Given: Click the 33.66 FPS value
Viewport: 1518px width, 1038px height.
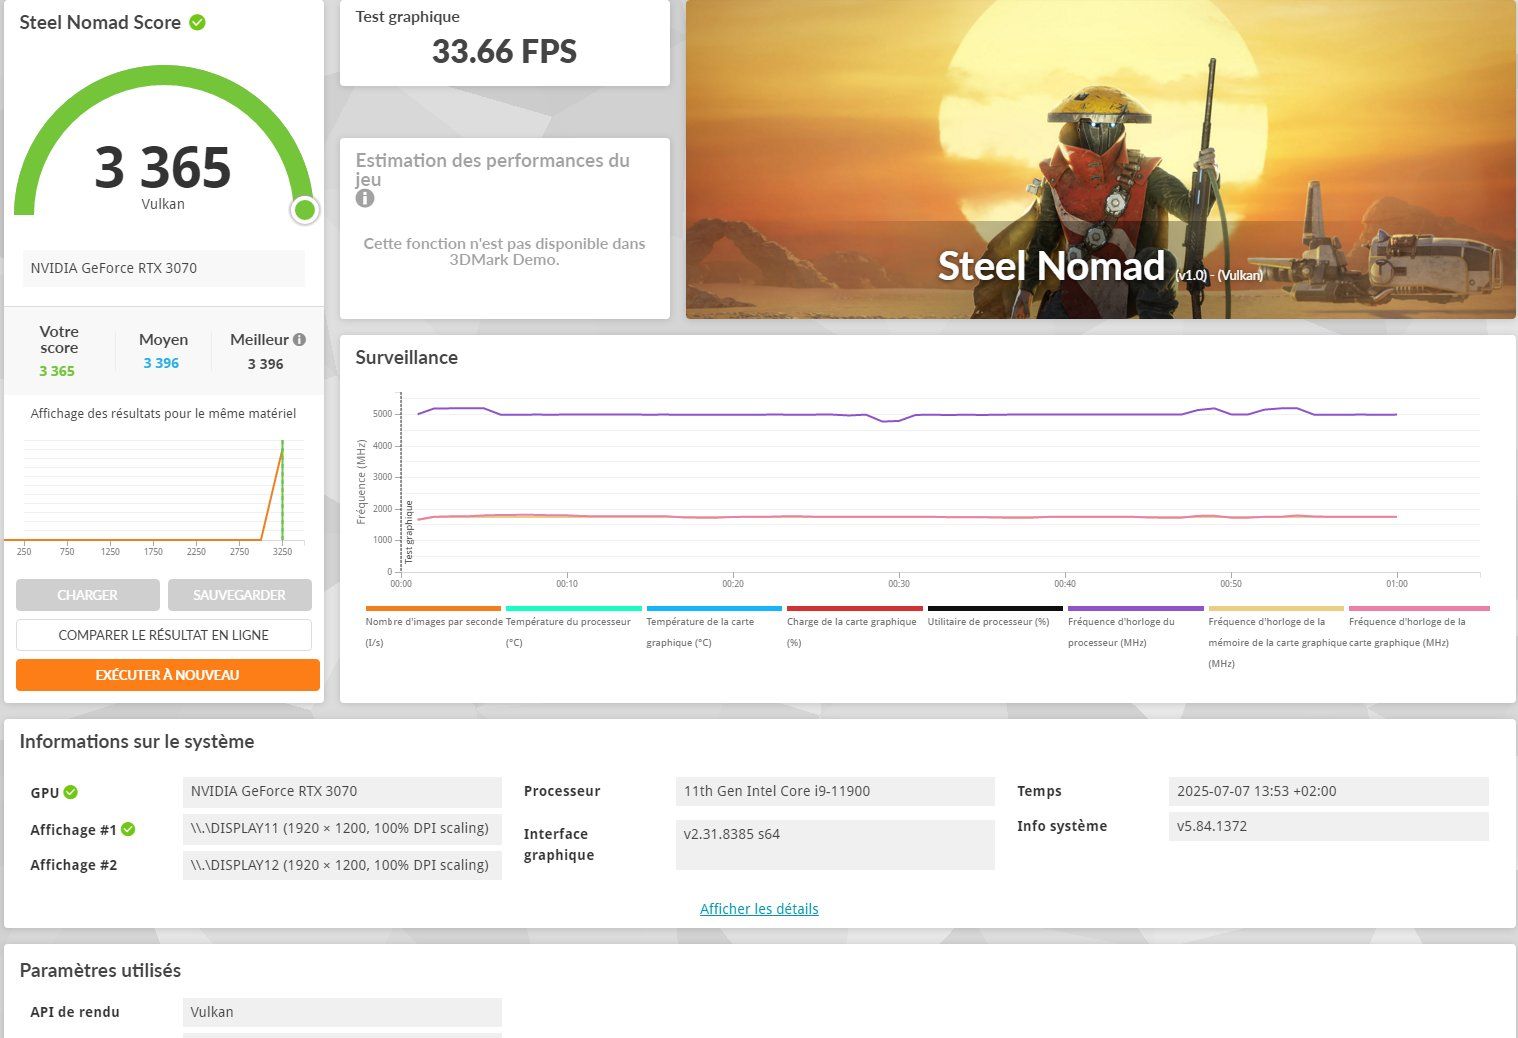Looking at the screenshot, I should click(504, 51).
